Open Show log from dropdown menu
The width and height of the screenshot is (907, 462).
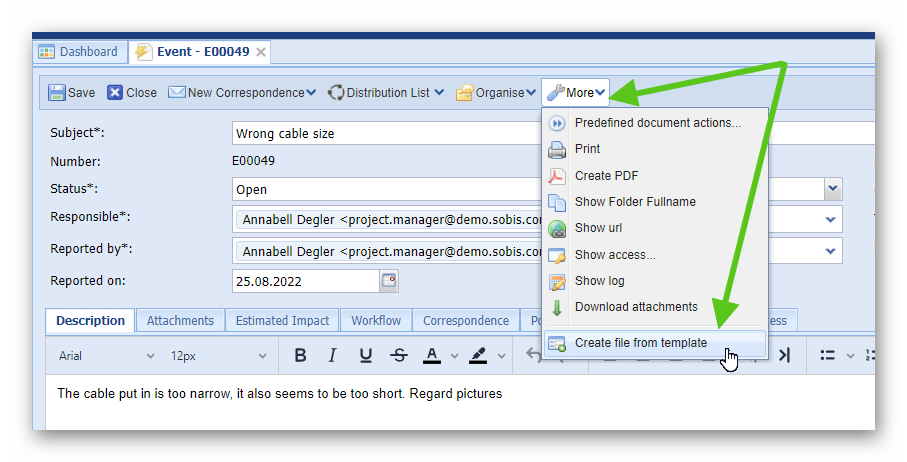pyautogui.click(x=599, y=281)
